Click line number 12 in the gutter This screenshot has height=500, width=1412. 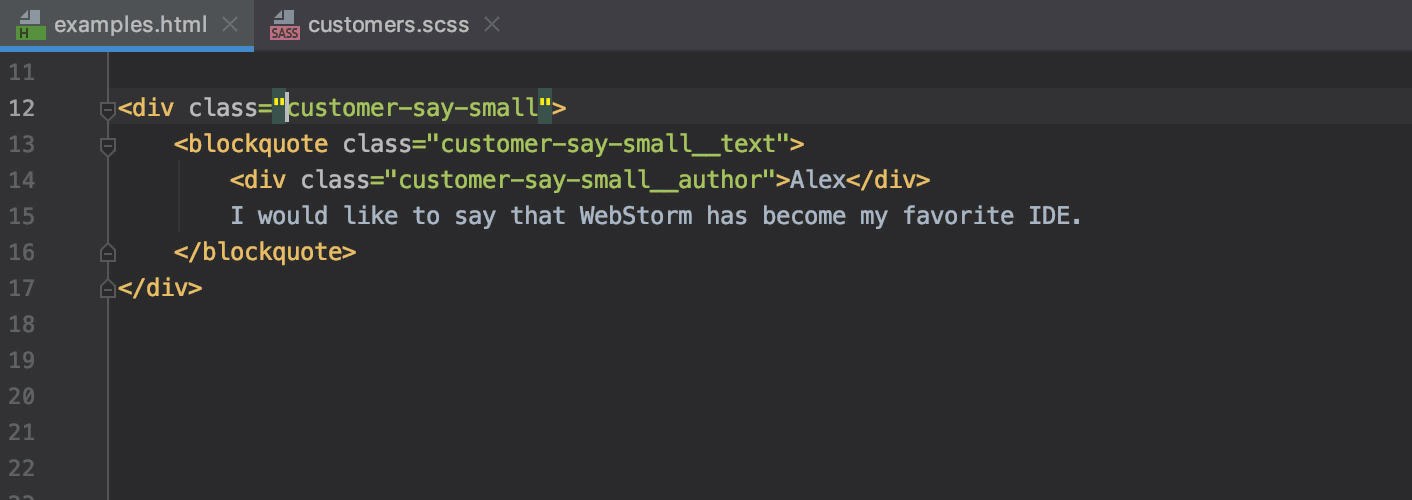tap(22, 108)
